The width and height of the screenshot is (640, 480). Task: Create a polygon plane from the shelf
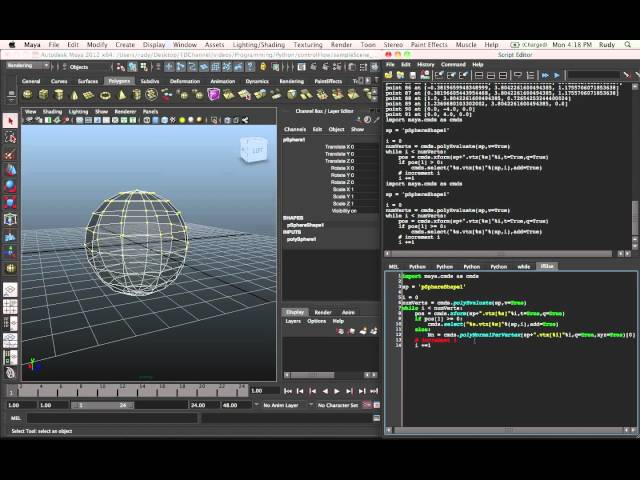[89, 95]
